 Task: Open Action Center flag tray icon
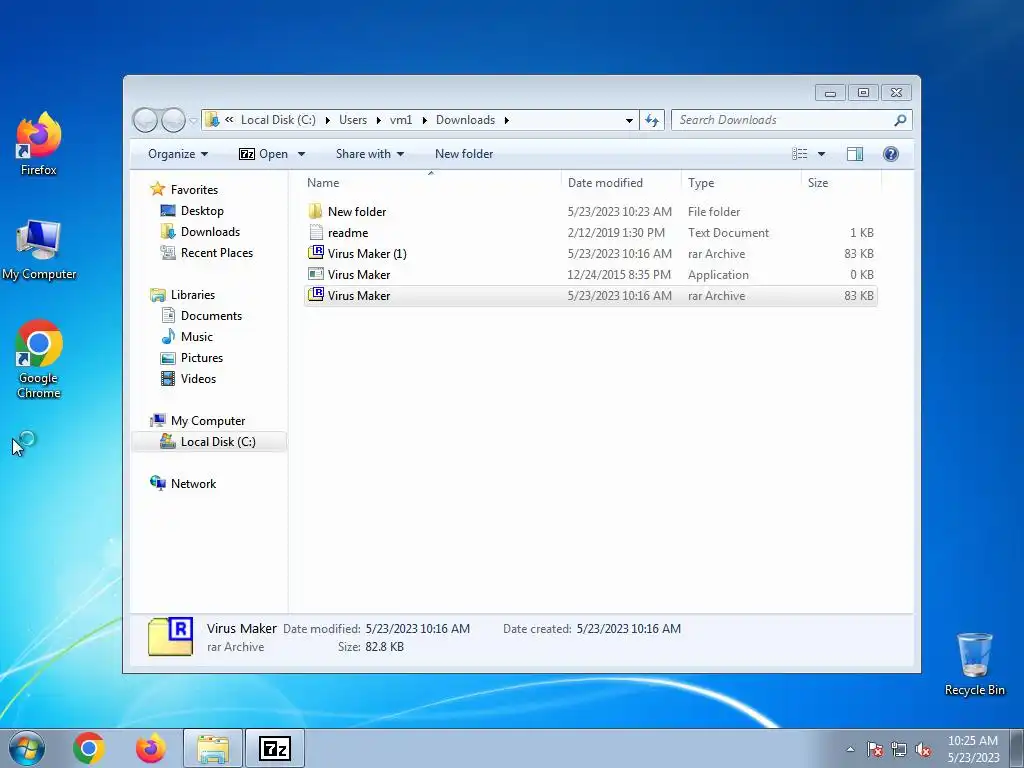pos(875,749)
